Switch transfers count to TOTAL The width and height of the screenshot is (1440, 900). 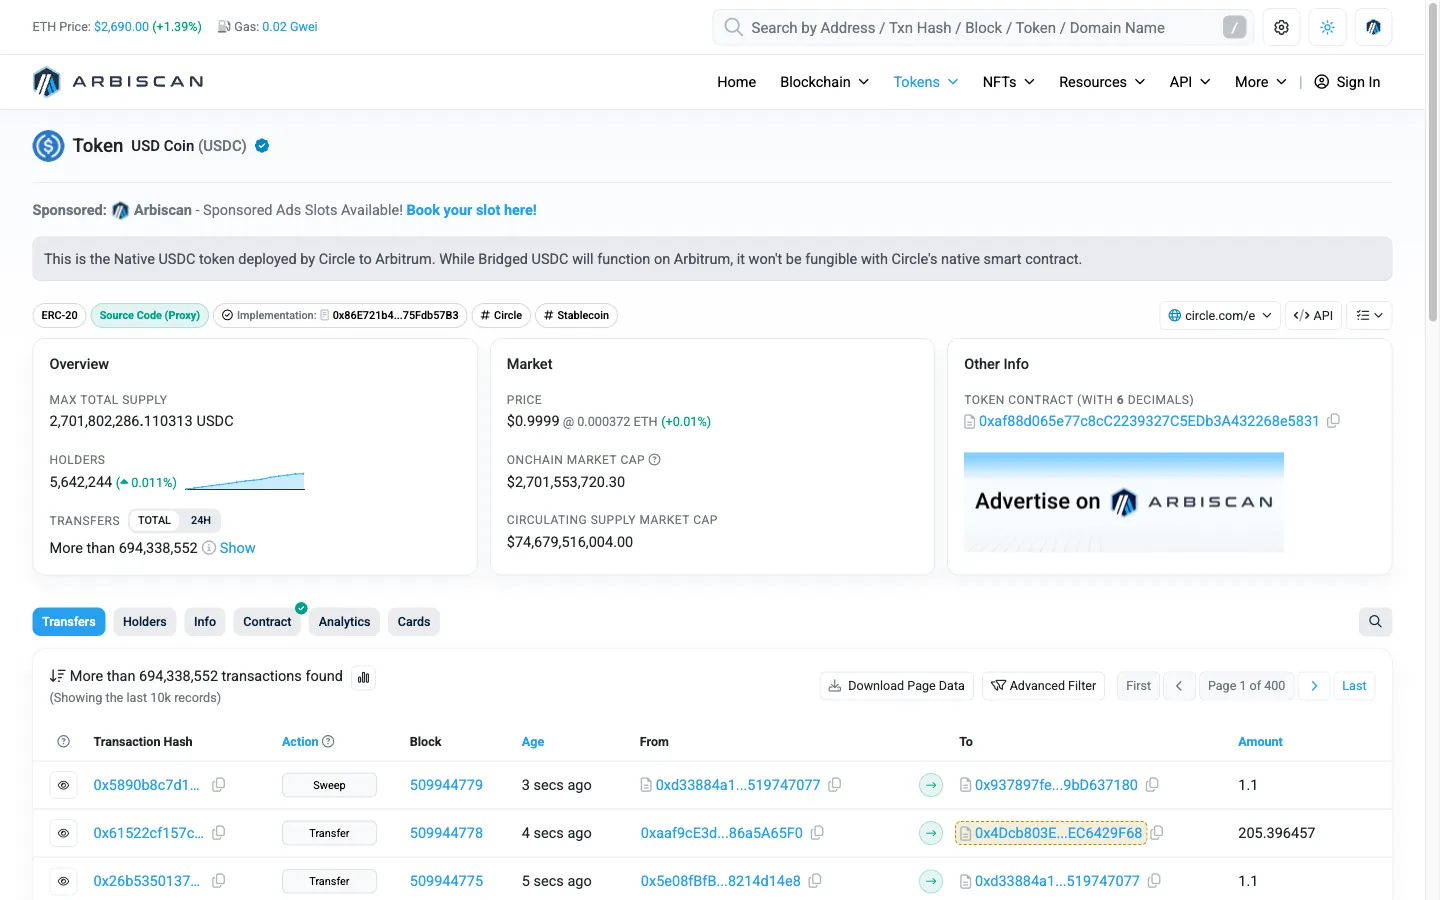tap(154, 520)
